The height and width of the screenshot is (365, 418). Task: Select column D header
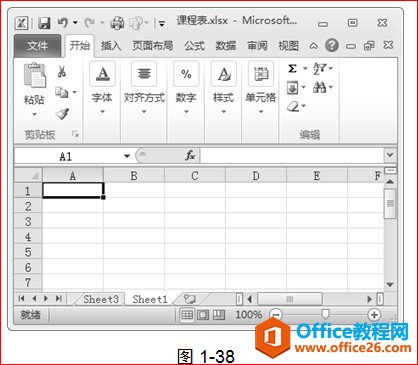pyautogui.click(x=256, y=176)
